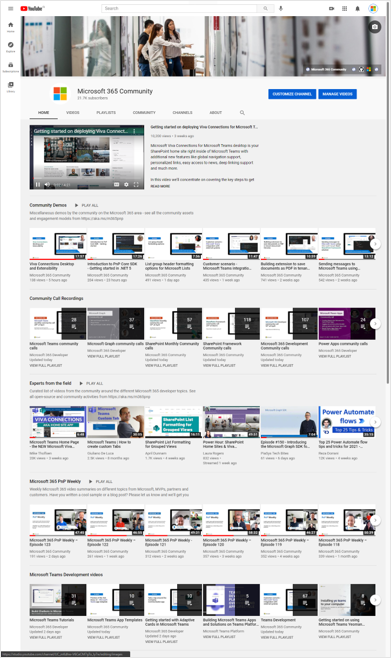Open the notifications bell

click(357, 8)
